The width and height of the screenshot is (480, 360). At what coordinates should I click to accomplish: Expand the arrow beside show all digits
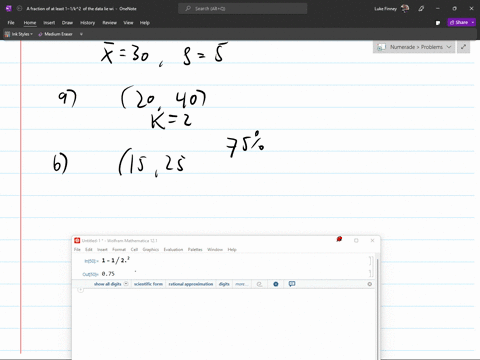click(x=126, y=284)
